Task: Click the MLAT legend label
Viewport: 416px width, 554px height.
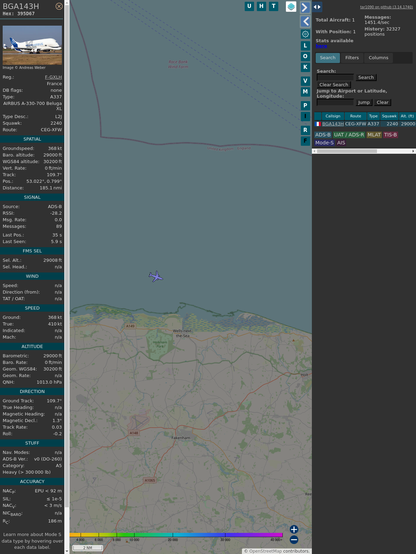Action: tap(374, 135)
